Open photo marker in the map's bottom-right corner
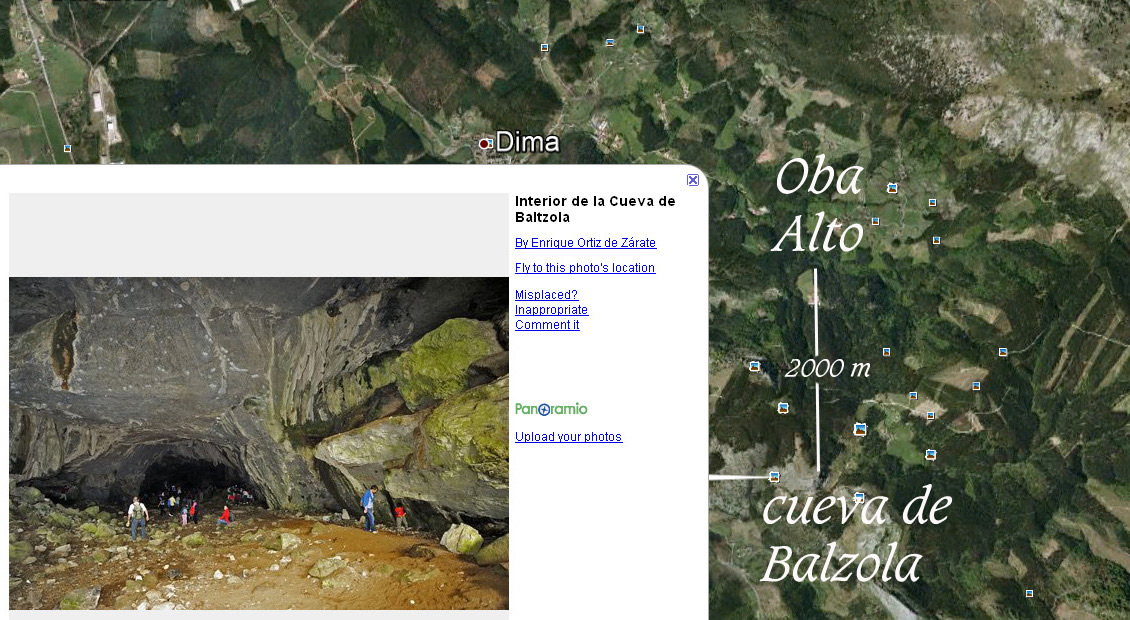 [x=1029, y=593]
